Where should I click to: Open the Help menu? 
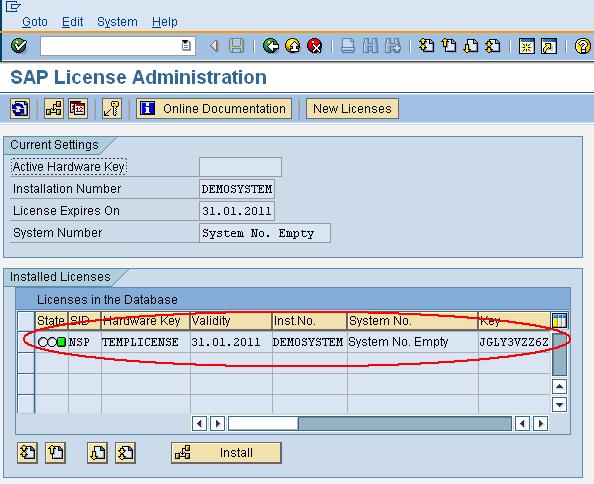(x=165, y=22)
